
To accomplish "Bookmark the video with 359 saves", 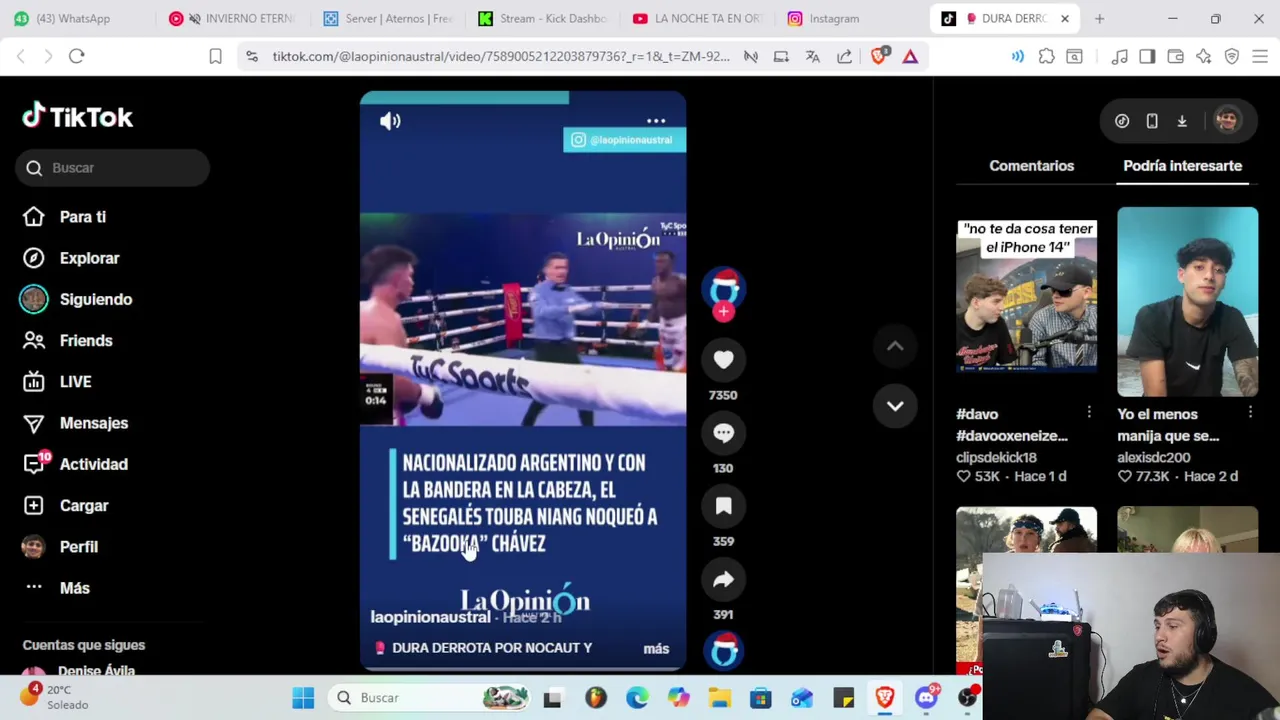I will pyautogui.click(x=723, y=506).
